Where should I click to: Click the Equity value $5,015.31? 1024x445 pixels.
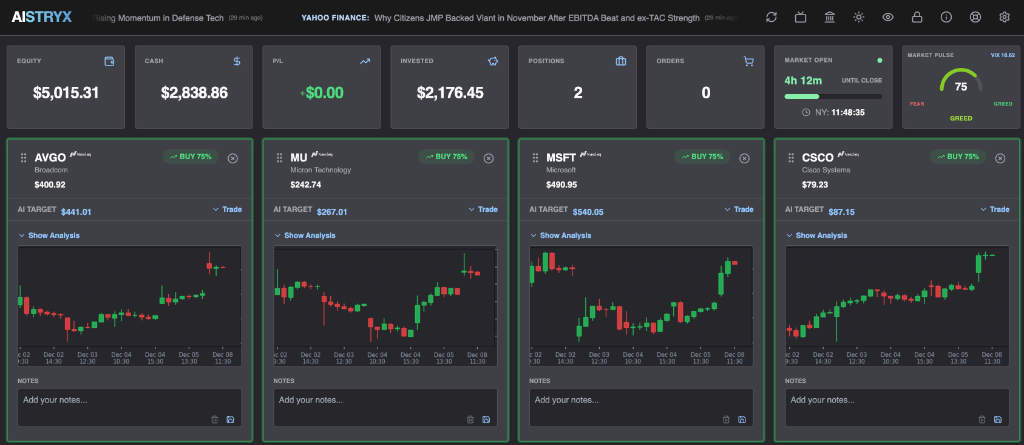(66, 93)
